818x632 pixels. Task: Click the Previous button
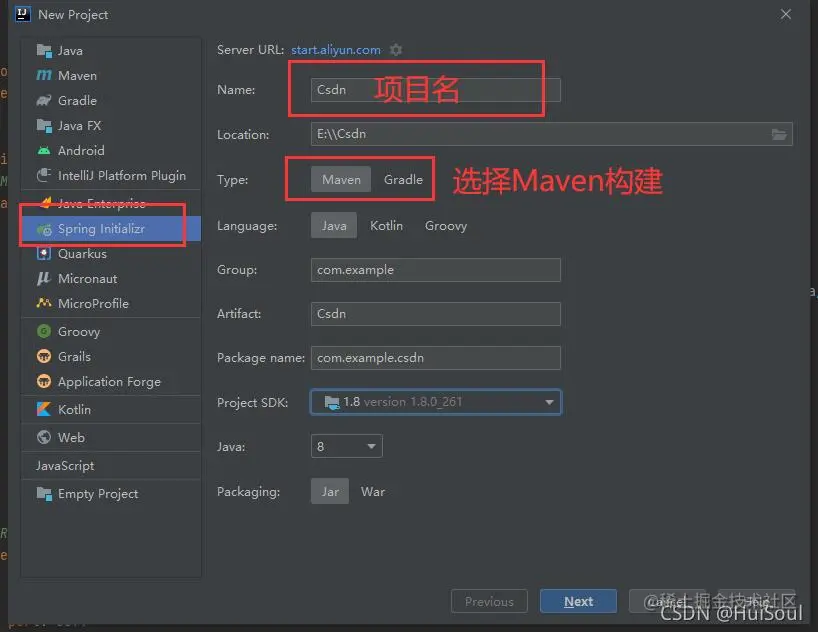[489, 601]
